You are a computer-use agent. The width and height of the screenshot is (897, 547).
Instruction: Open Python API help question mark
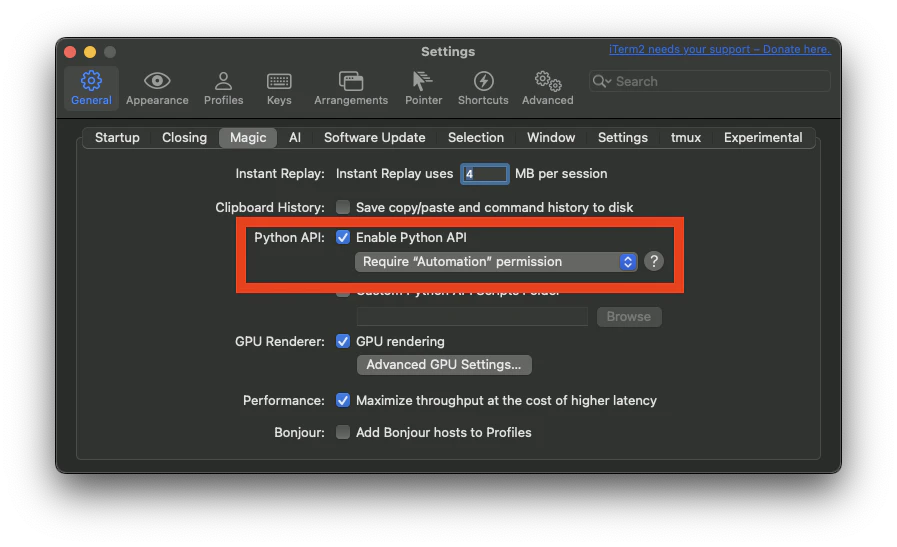coord(654,261)
